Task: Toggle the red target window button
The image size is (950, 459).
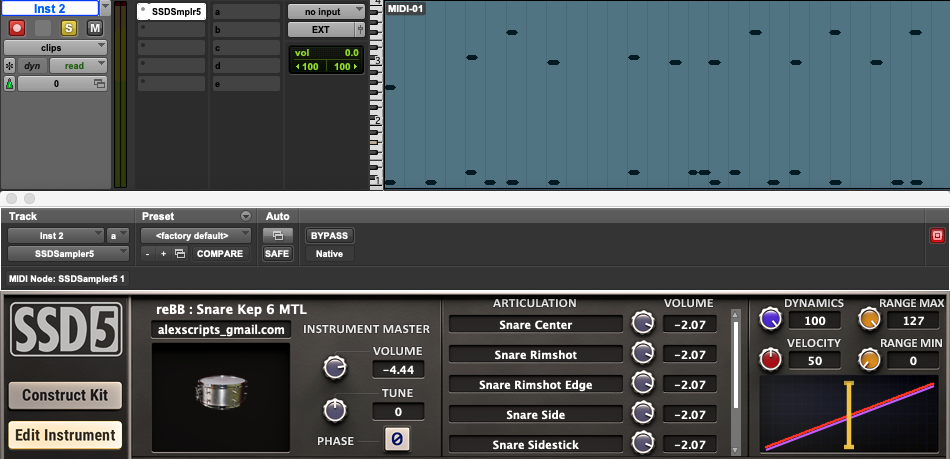Action: pyautogui.click(x=937, y=236)
